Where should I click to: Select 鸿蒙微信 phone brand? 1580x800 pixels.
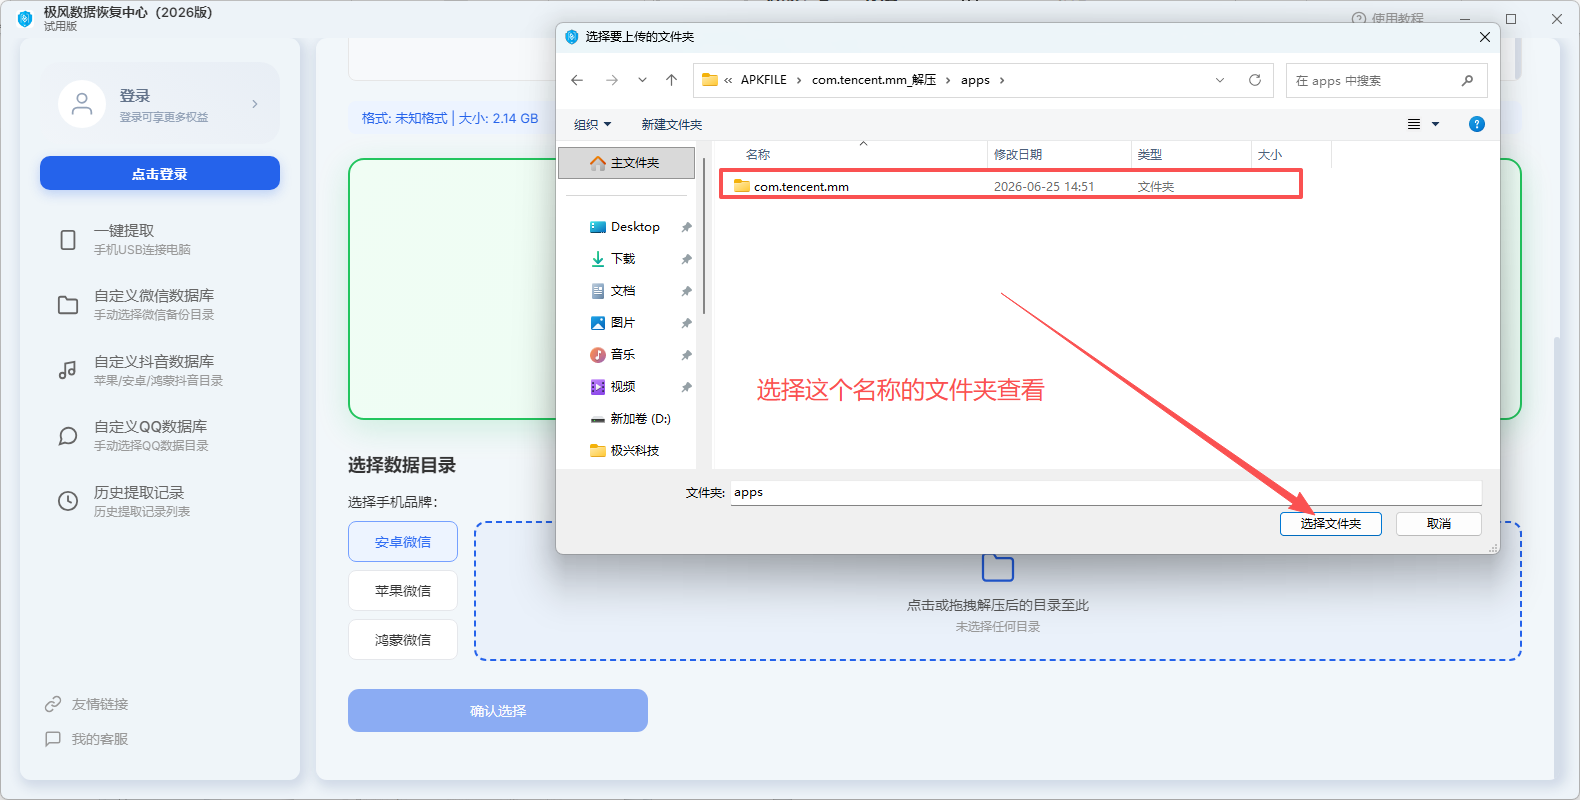tap(403, 640)
